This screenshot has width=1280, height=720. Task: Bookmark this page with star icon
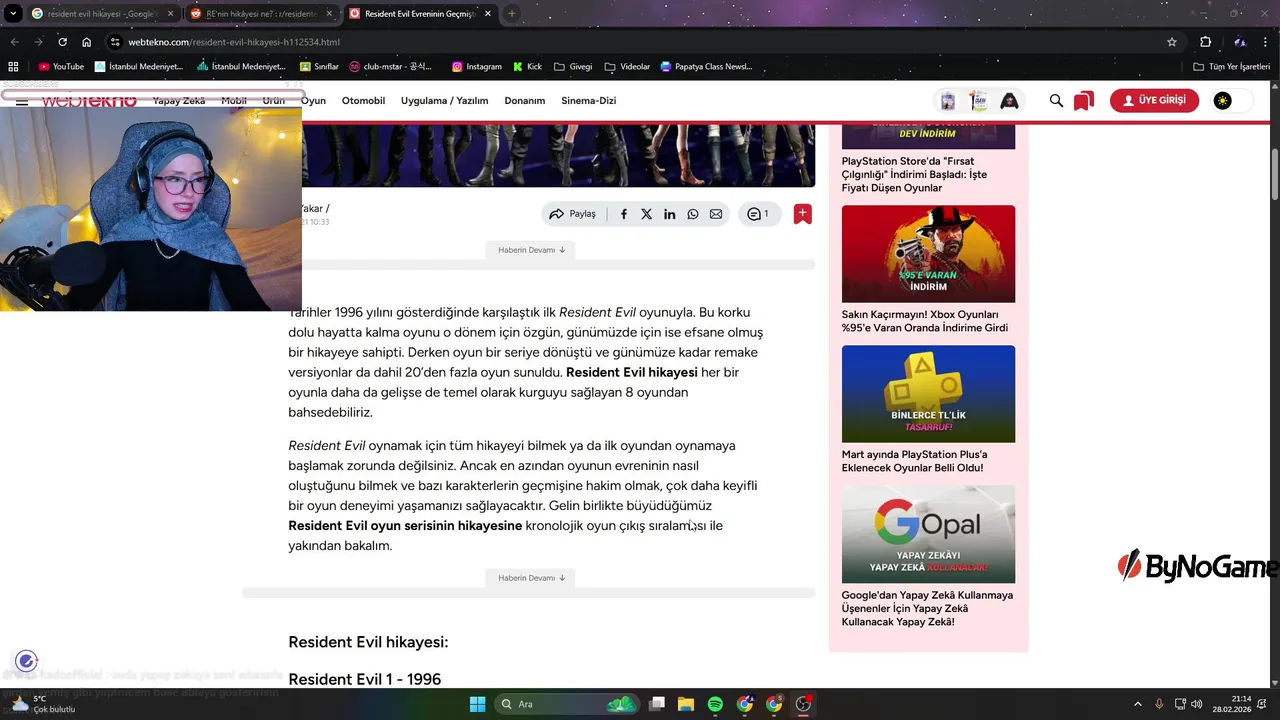[1172, 42]
